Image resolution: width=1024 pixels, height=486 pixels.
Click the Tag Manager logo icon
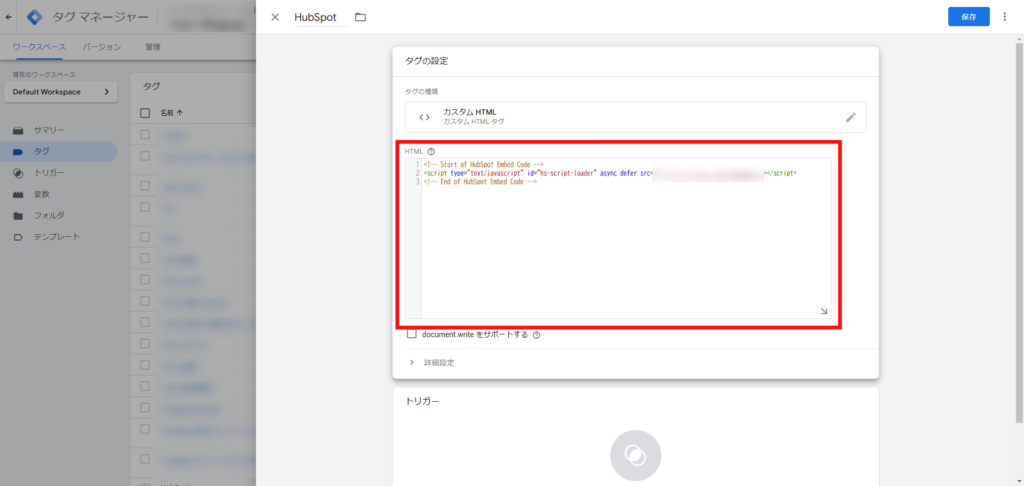point(34,18)
